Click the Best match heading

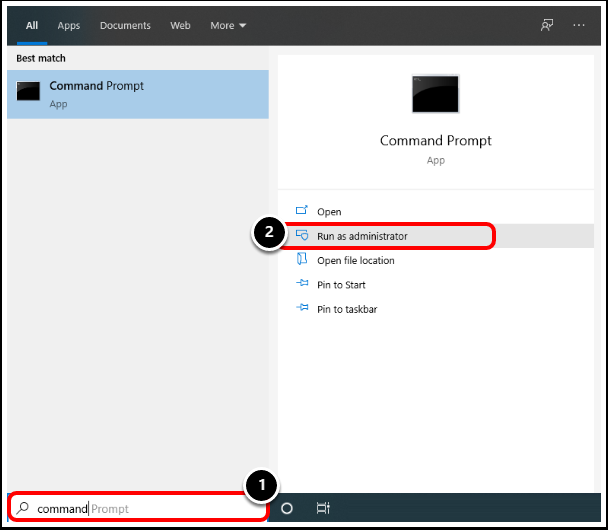click(41, 58)
